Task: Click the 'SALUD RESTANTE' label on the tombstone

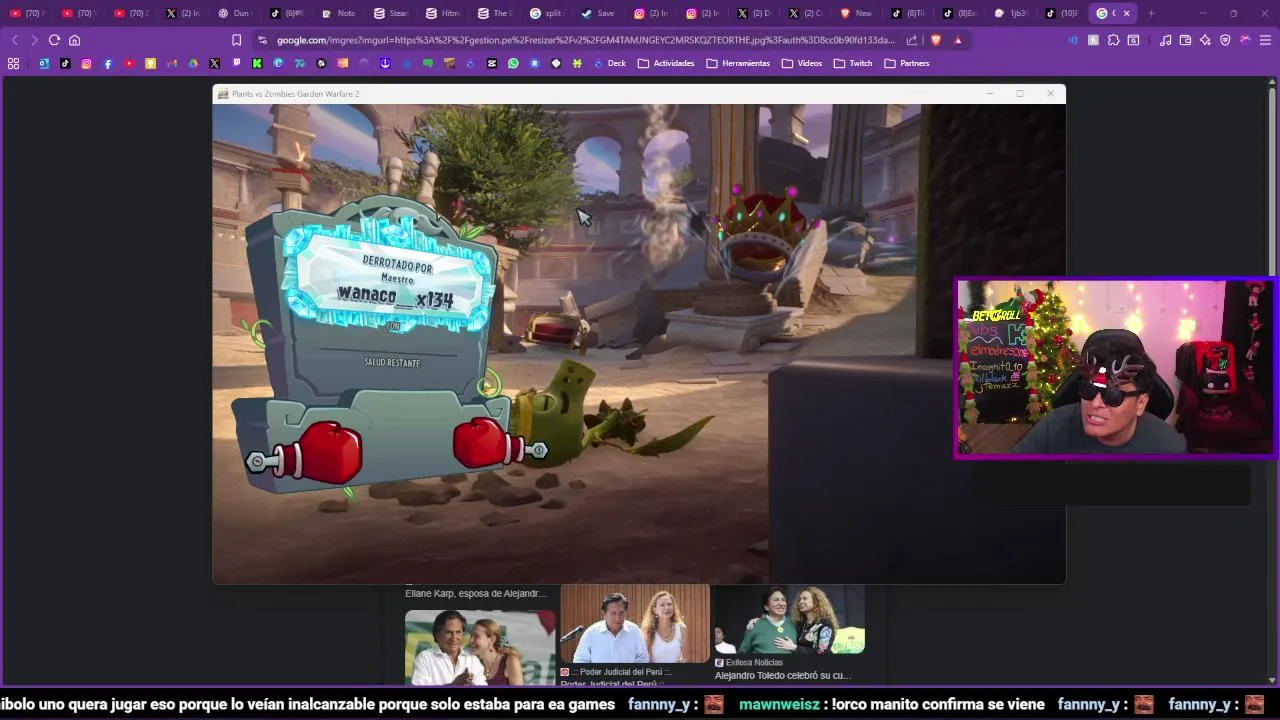Action: click(x=392, y=363)
